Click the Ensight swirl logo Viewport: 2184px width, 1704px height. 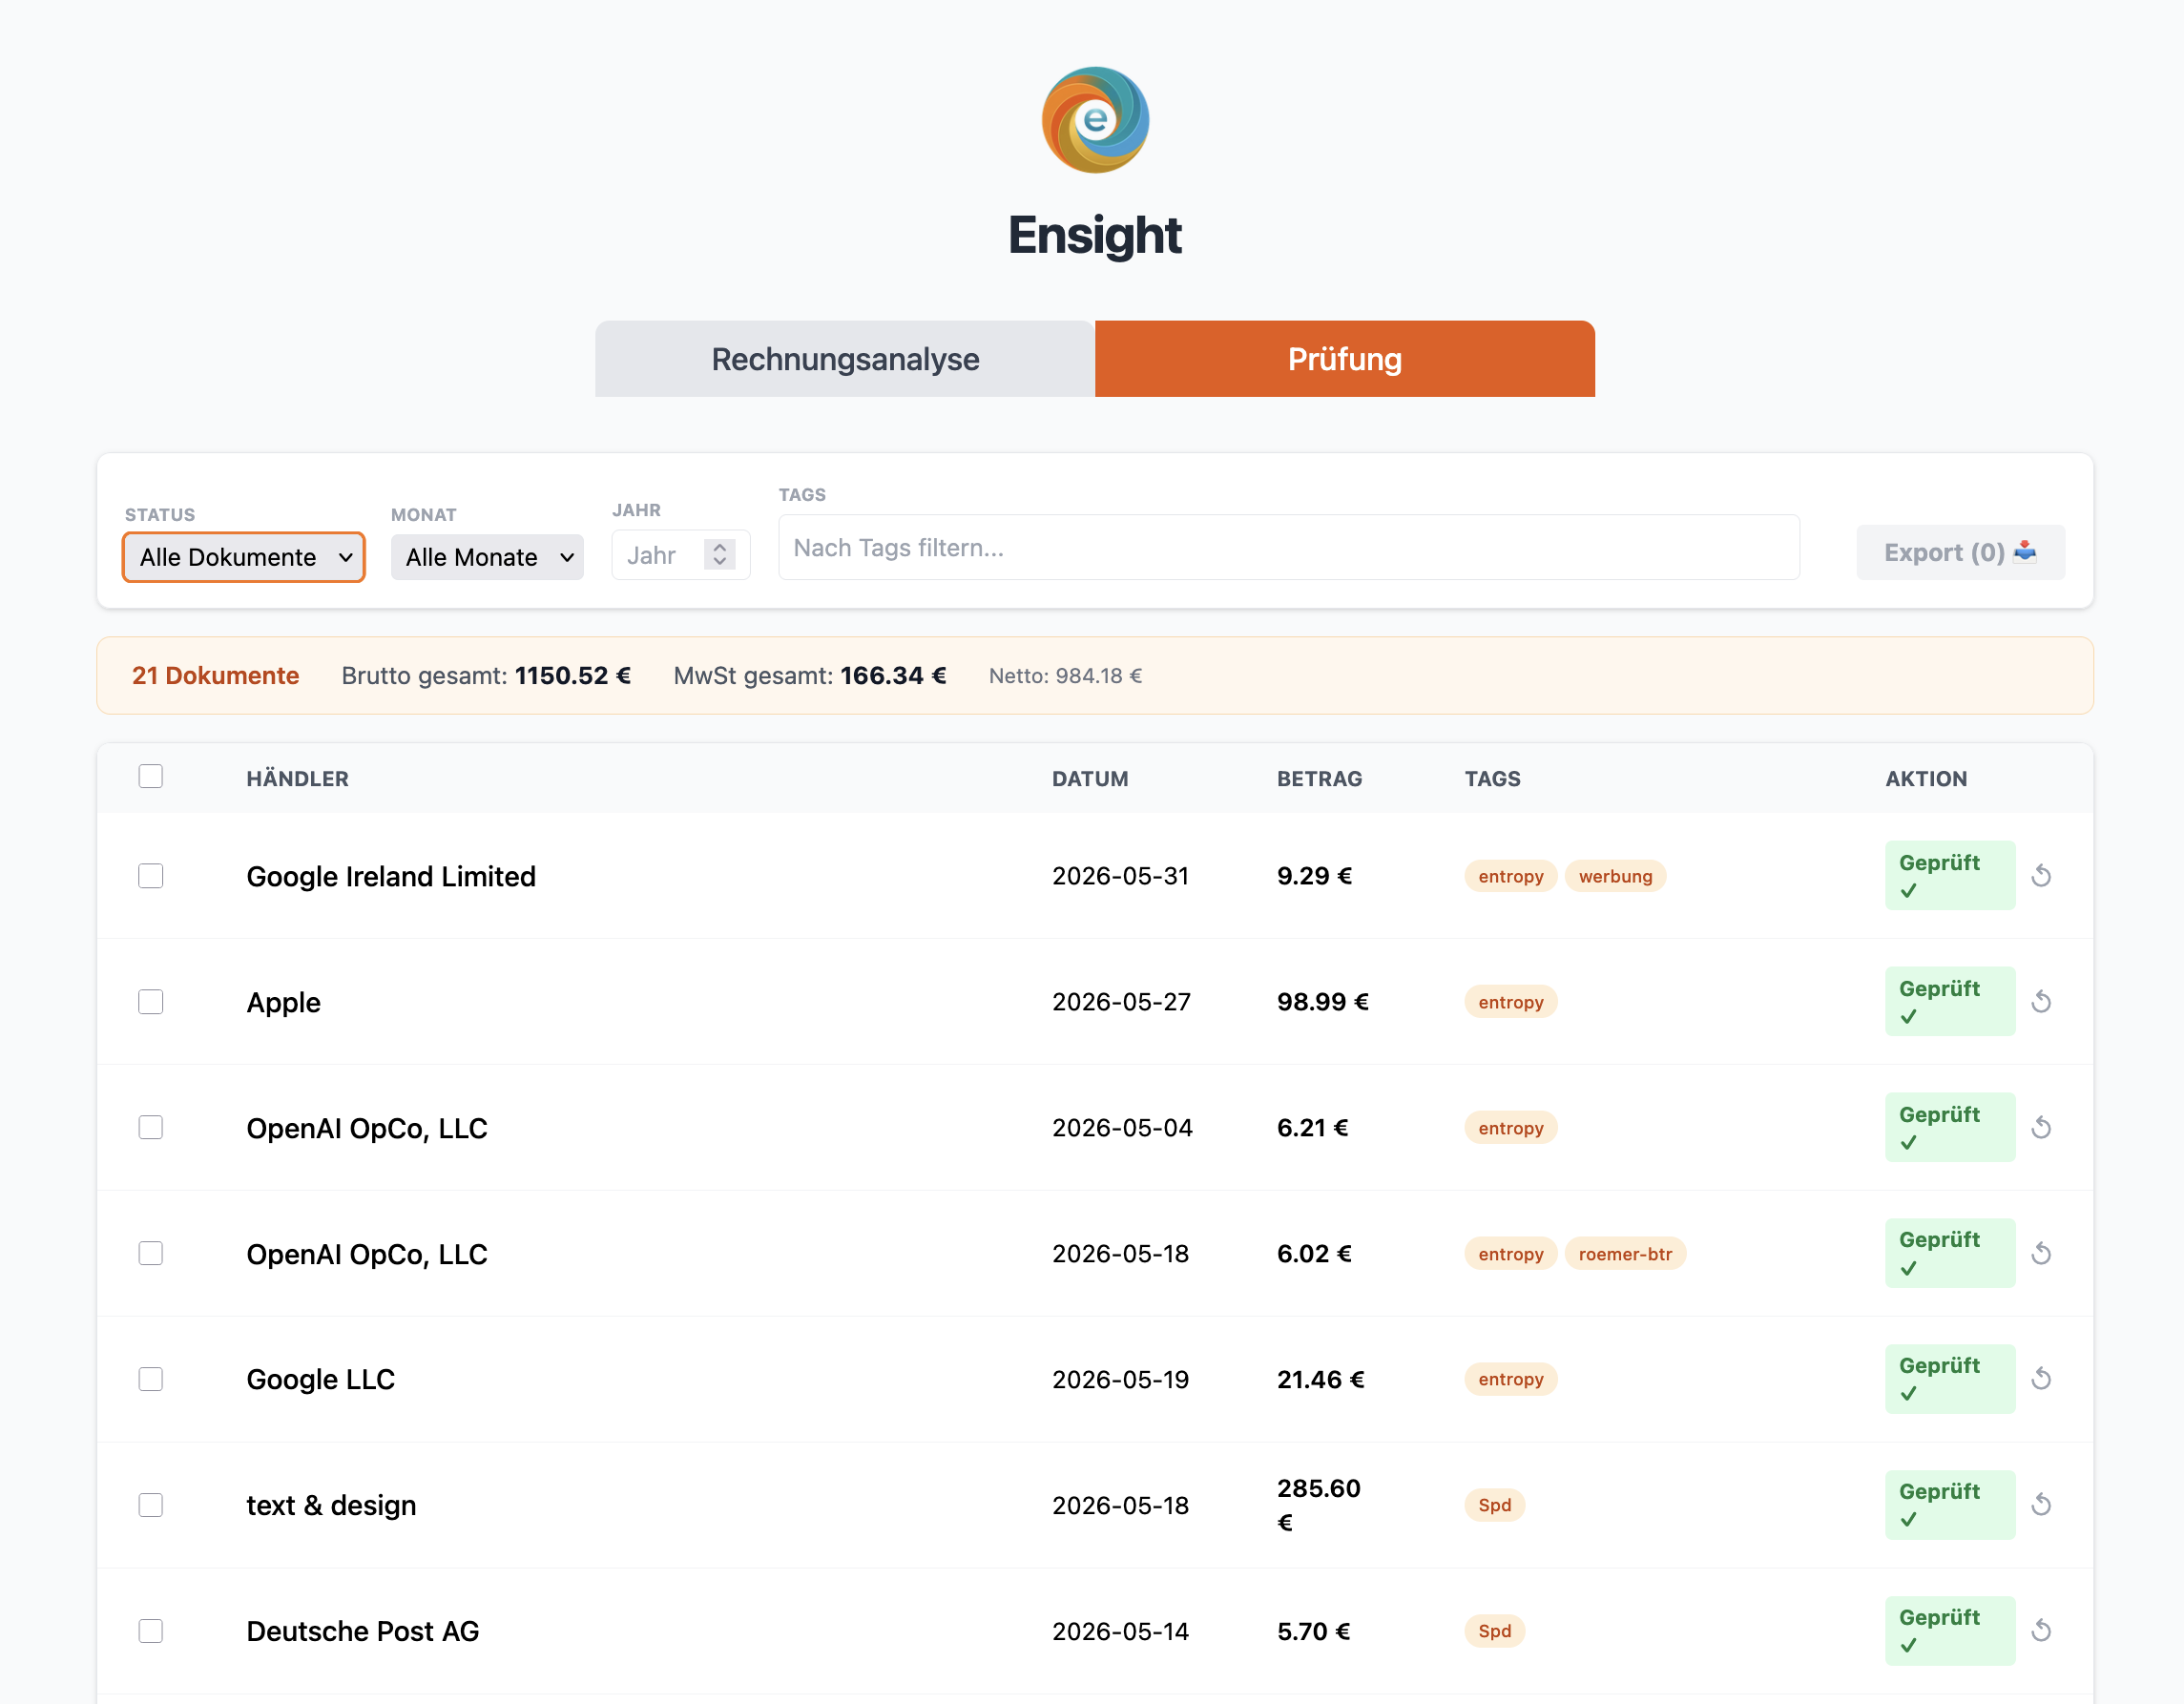coord(1095,120)
